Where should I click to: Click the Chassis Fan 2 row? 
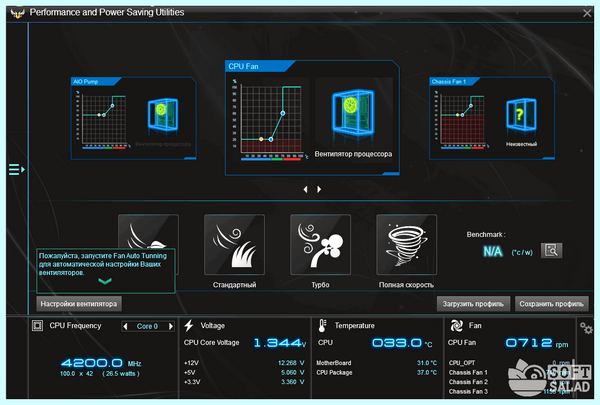coord(509,382)
